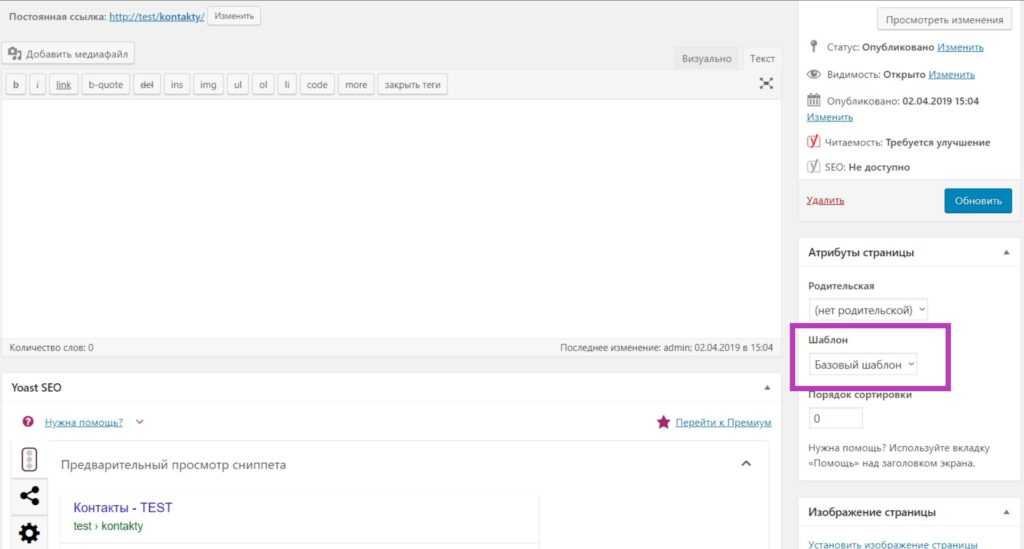Viewport: 1024px width, 549px height.
Task: Switch to the Текст editor tab
Action: click(762, 59)
